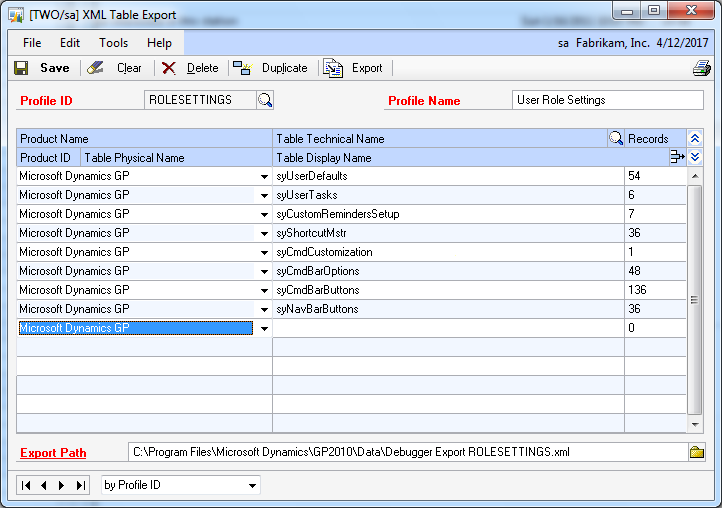Viewport: 722px width, 508px height.
Task: Click the User Role Settings name field
Action: [x=608, y=100]
